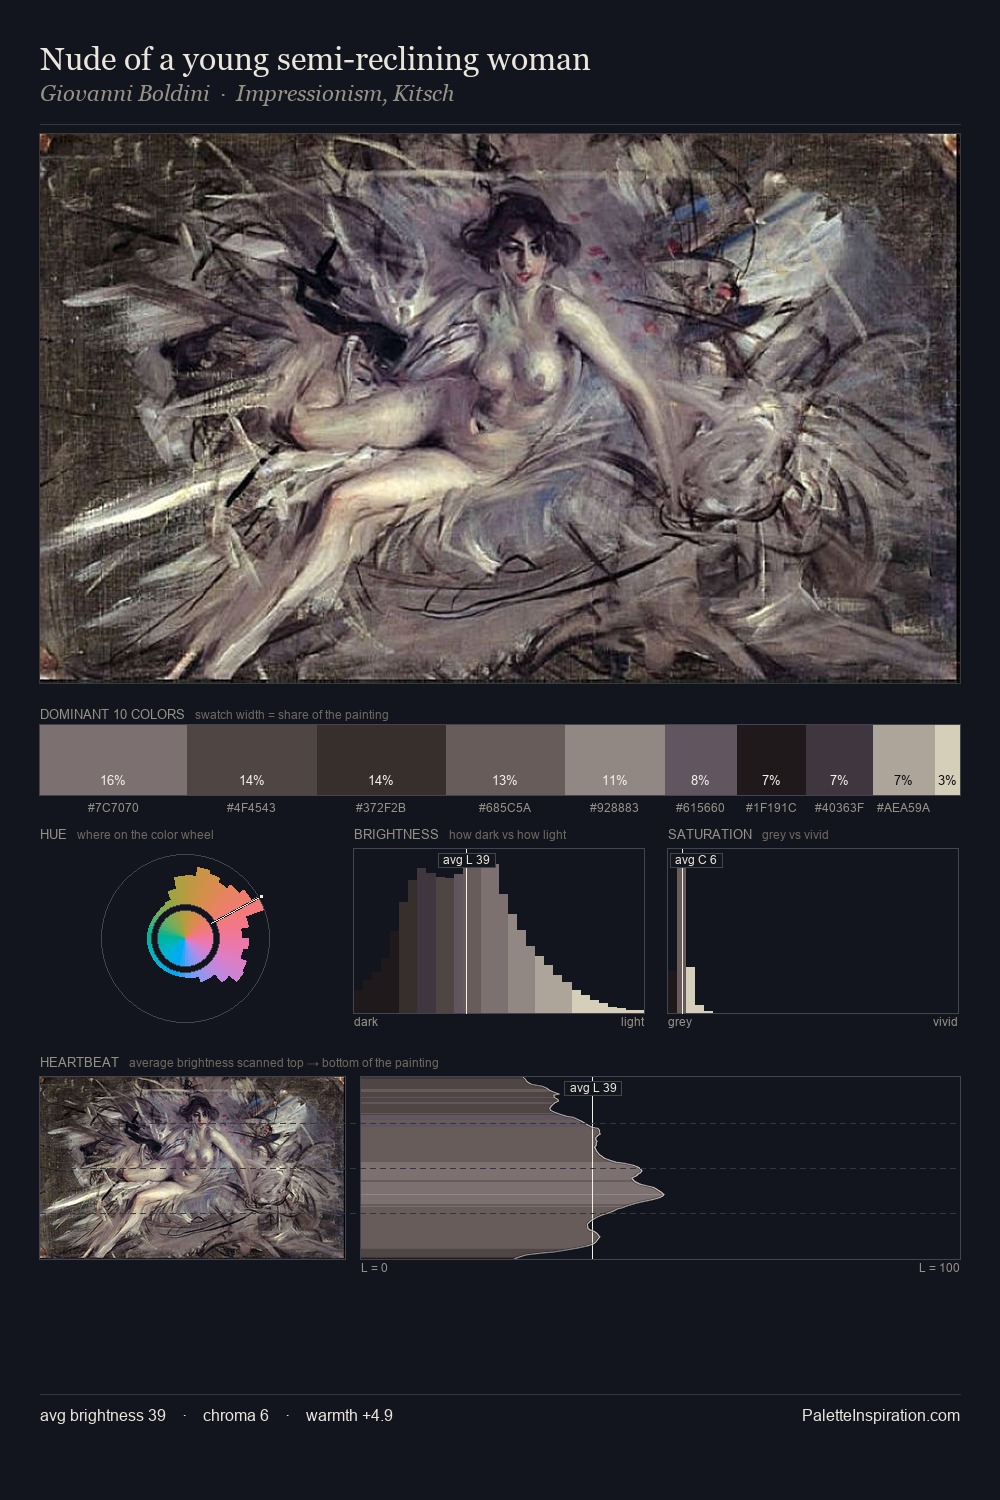This screenshot has height=1500, width=1000.
Task: Click the 3% cream swatch
Action: [947, 760]
